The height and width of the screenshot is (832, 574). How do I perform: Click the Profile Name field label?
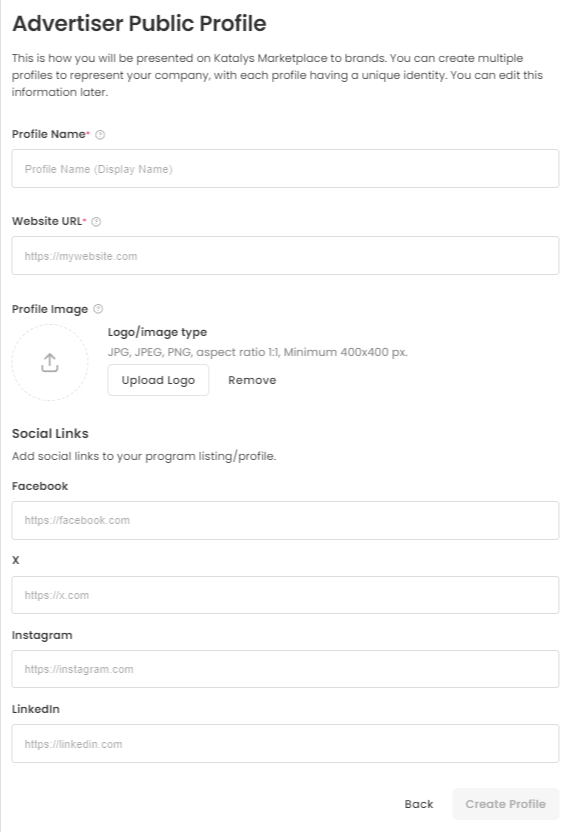[x=48, y=134]
